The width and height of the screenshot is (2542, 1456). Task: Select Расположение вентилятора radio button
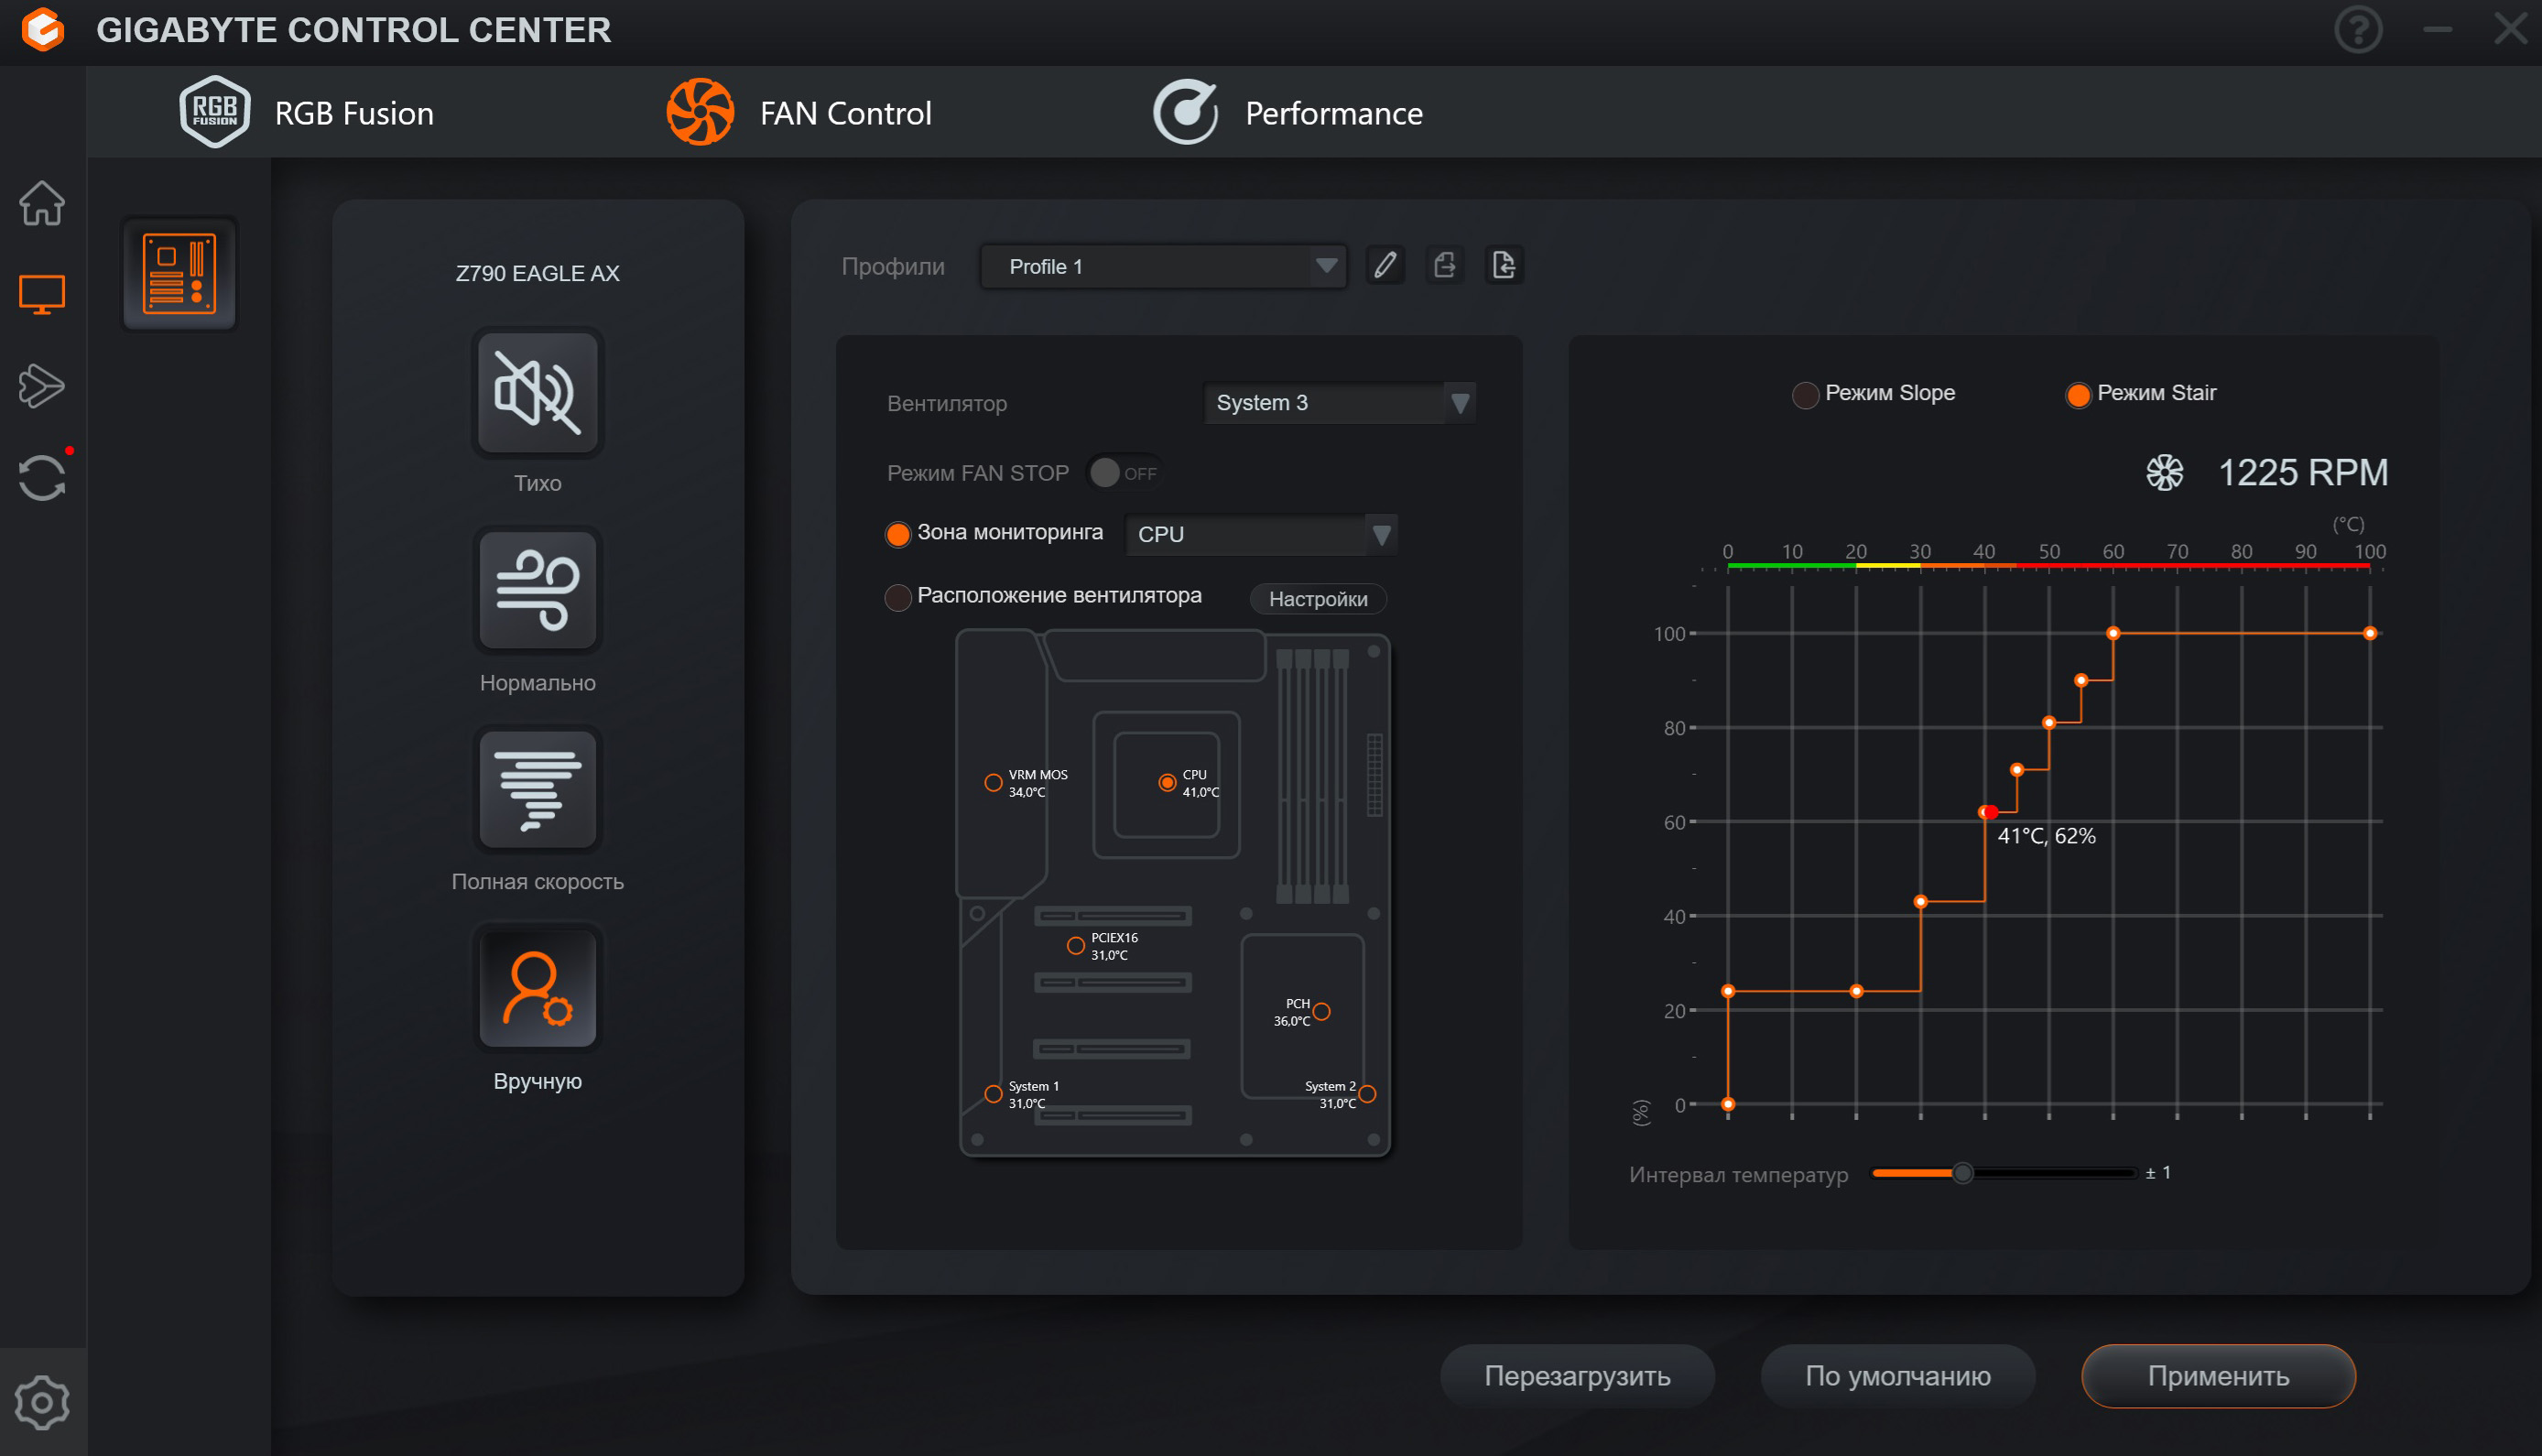click(x=898, y=597)
